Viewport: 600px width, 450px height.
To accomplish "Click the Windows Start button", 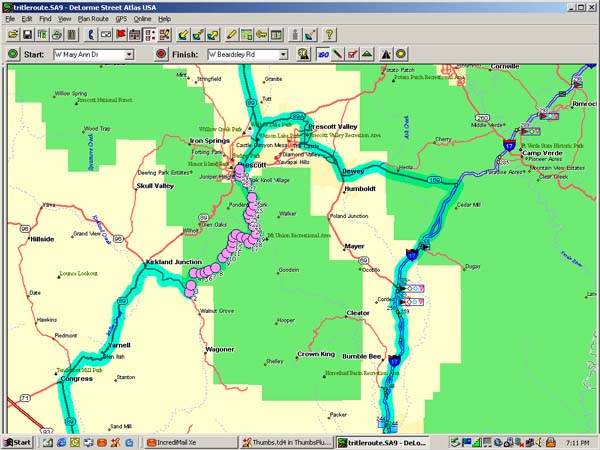I will tap(18, 443).
